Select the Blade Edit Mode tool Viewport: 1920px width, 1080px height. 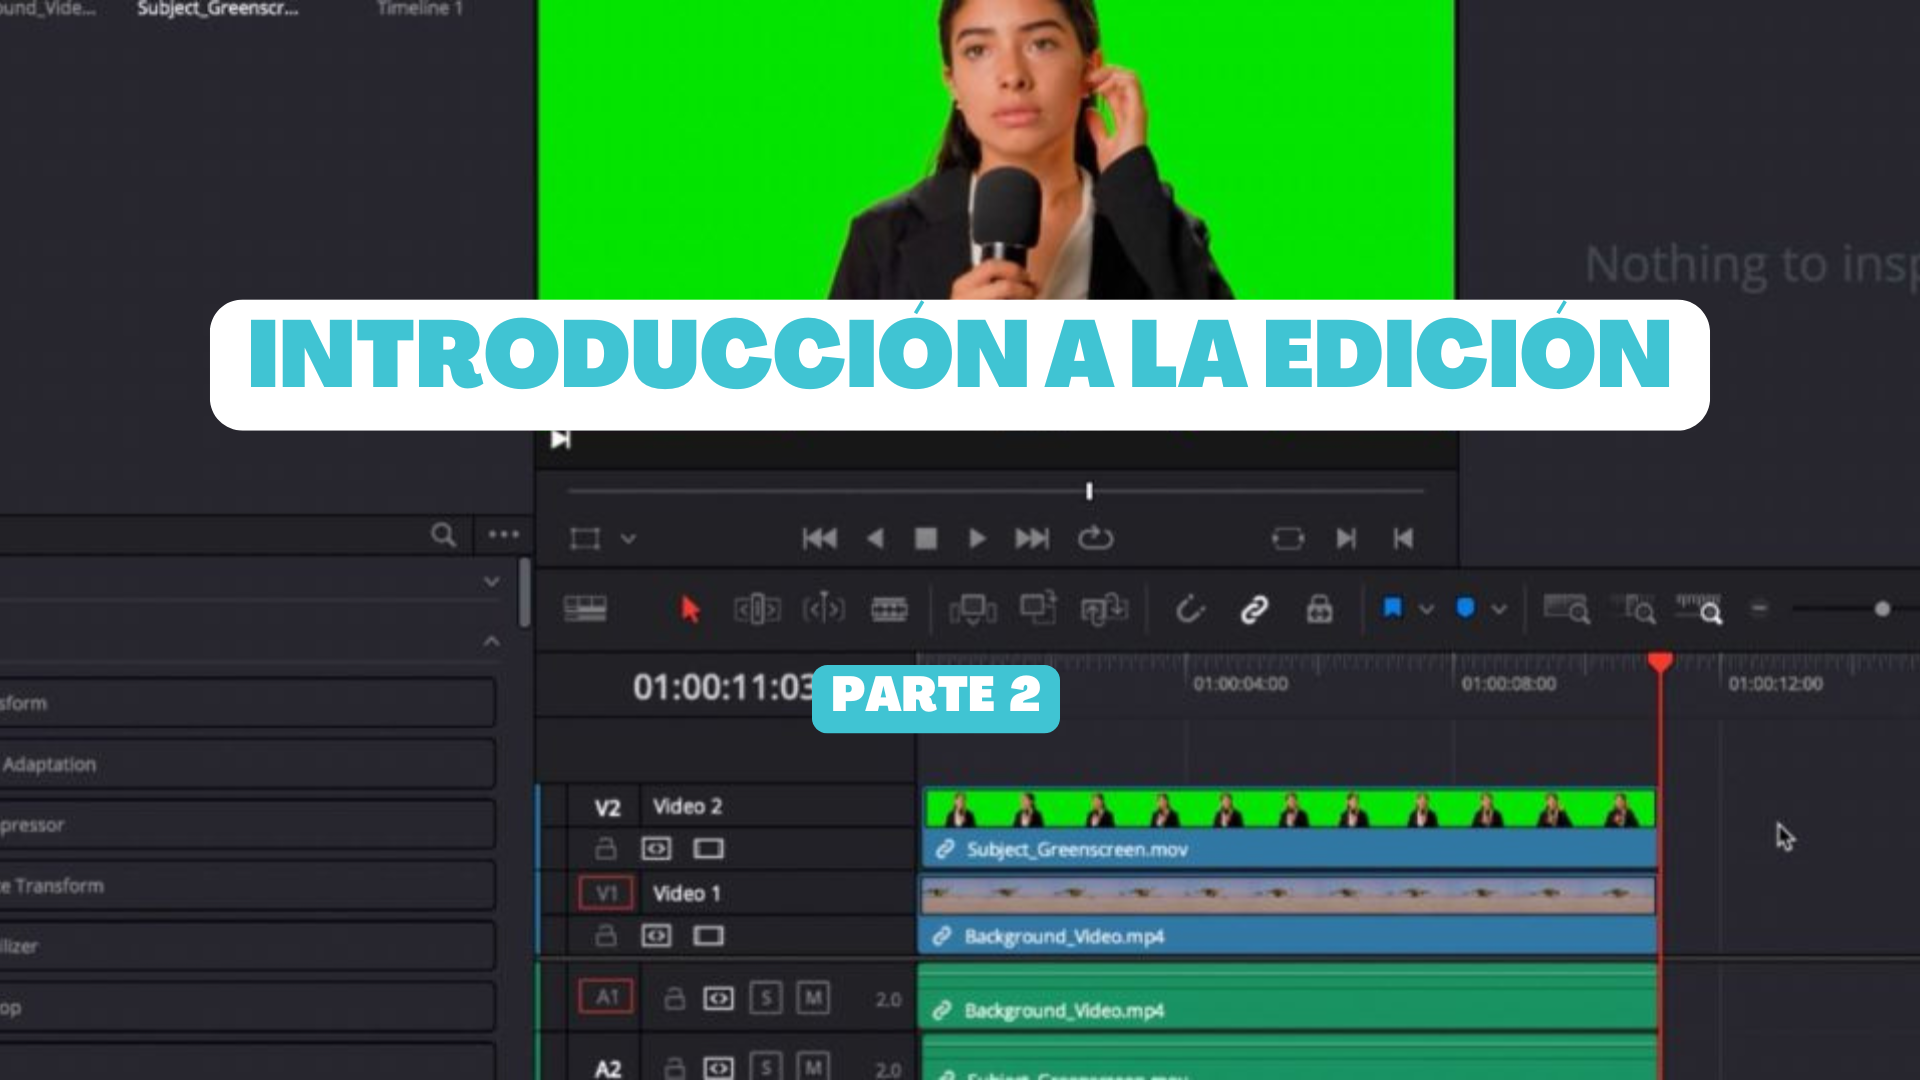[x=889, y=608]
